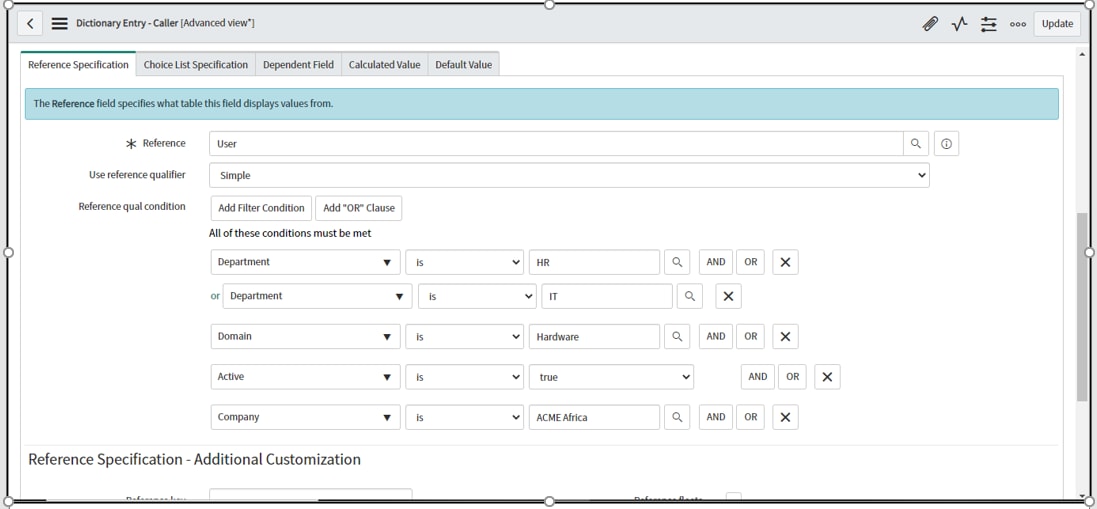The image size is (1097, 509).
Task: Open the activity stream icon
Action: tap(960, 24)
